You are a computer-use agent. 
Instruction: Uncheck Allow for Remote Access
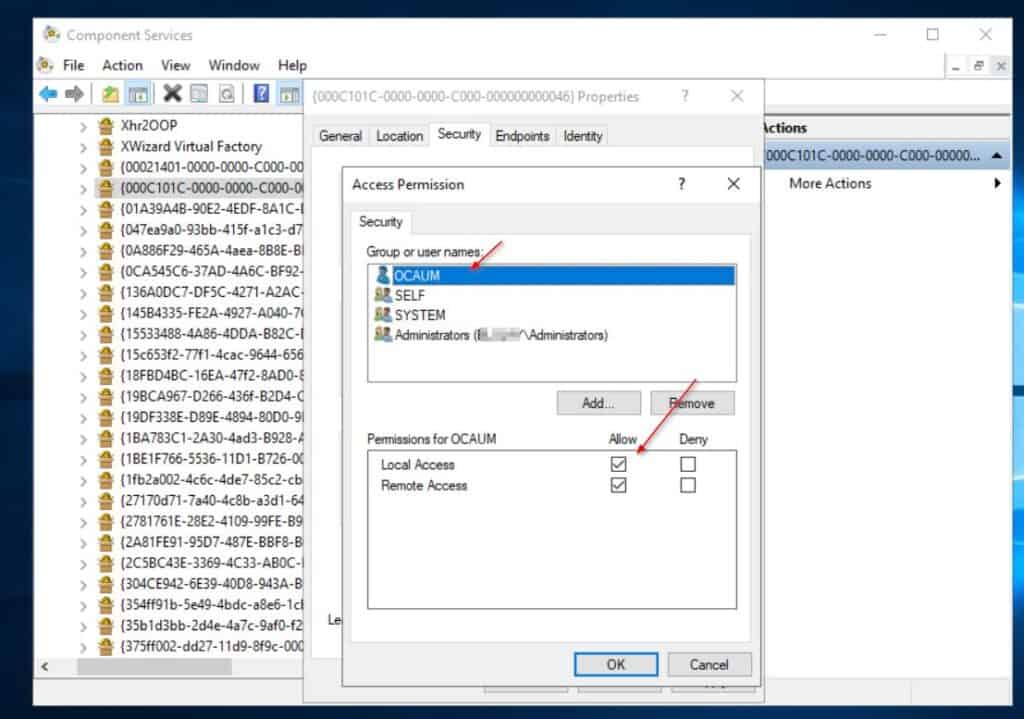pos(618,485)
